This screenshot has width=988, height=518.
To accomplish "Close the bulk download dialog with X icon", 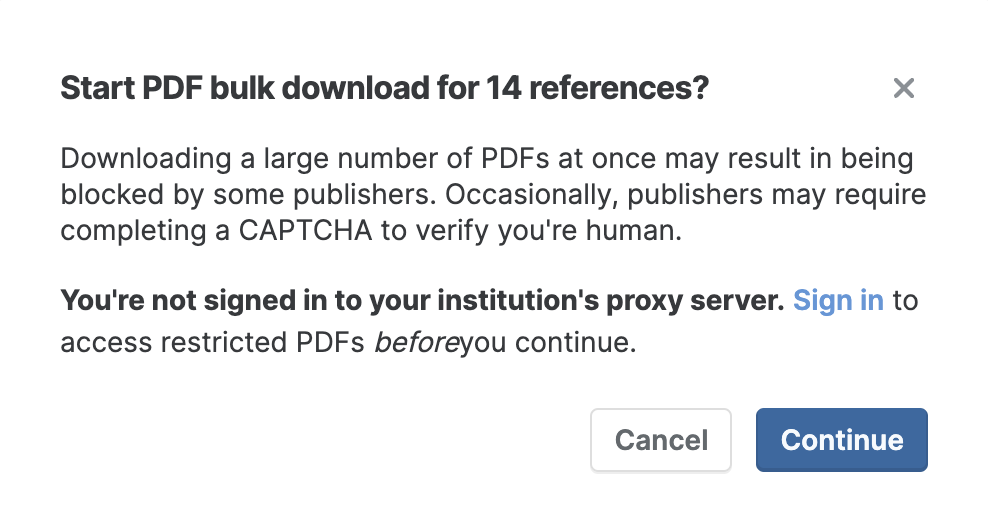I will (904, 88).
